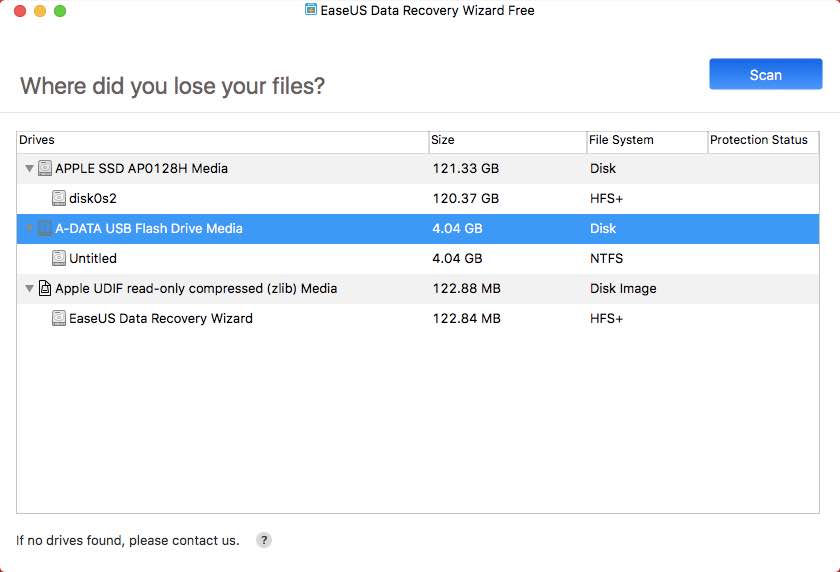The width and height of the screenshot is (840, 572).
Task: Click the EaseUS title bar app icon
Action: tap(311, 10)
